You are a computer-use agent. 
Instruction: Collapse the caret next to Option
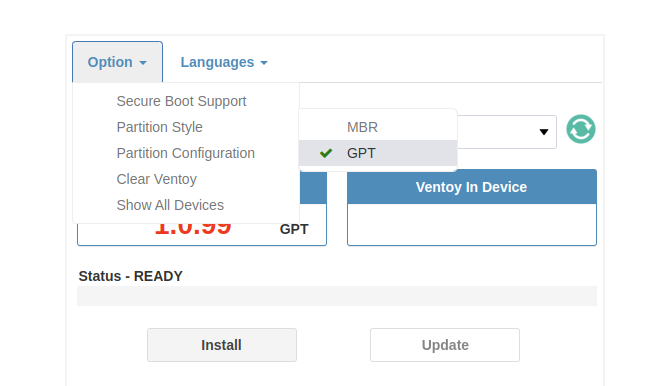(x=143, y=63)
